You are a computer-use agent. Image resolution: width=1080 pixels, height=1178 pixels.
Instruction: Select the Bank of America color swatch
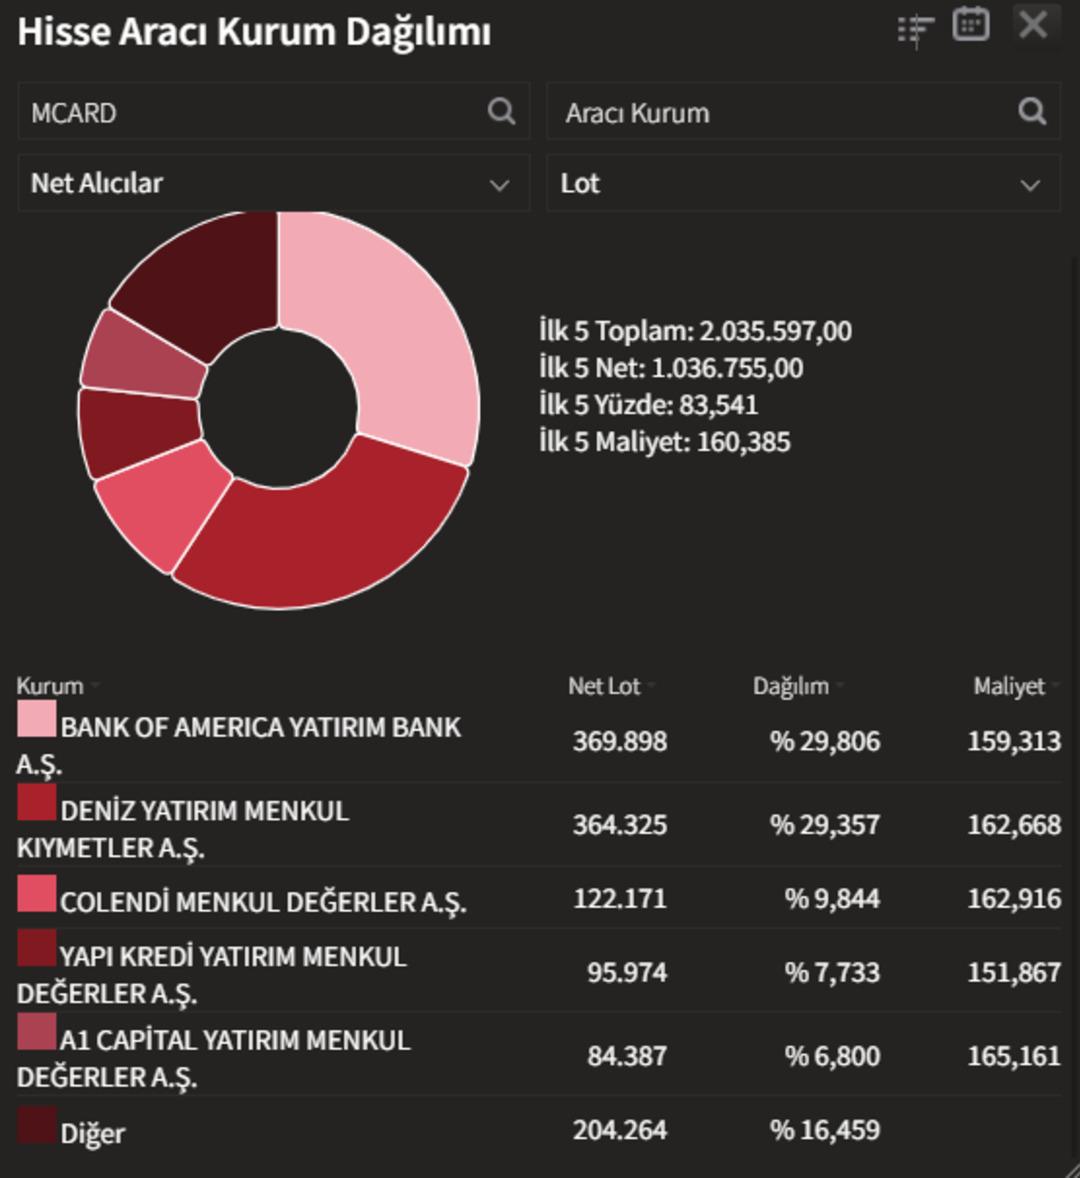(x=36, y=719)
